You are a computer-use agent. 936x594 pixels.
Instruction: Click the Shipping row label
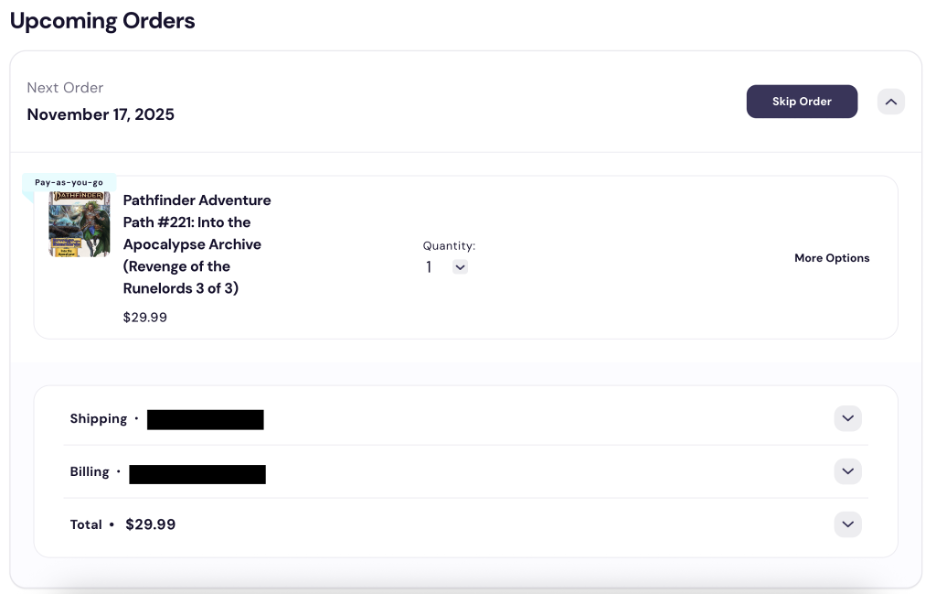coord(98,419)
